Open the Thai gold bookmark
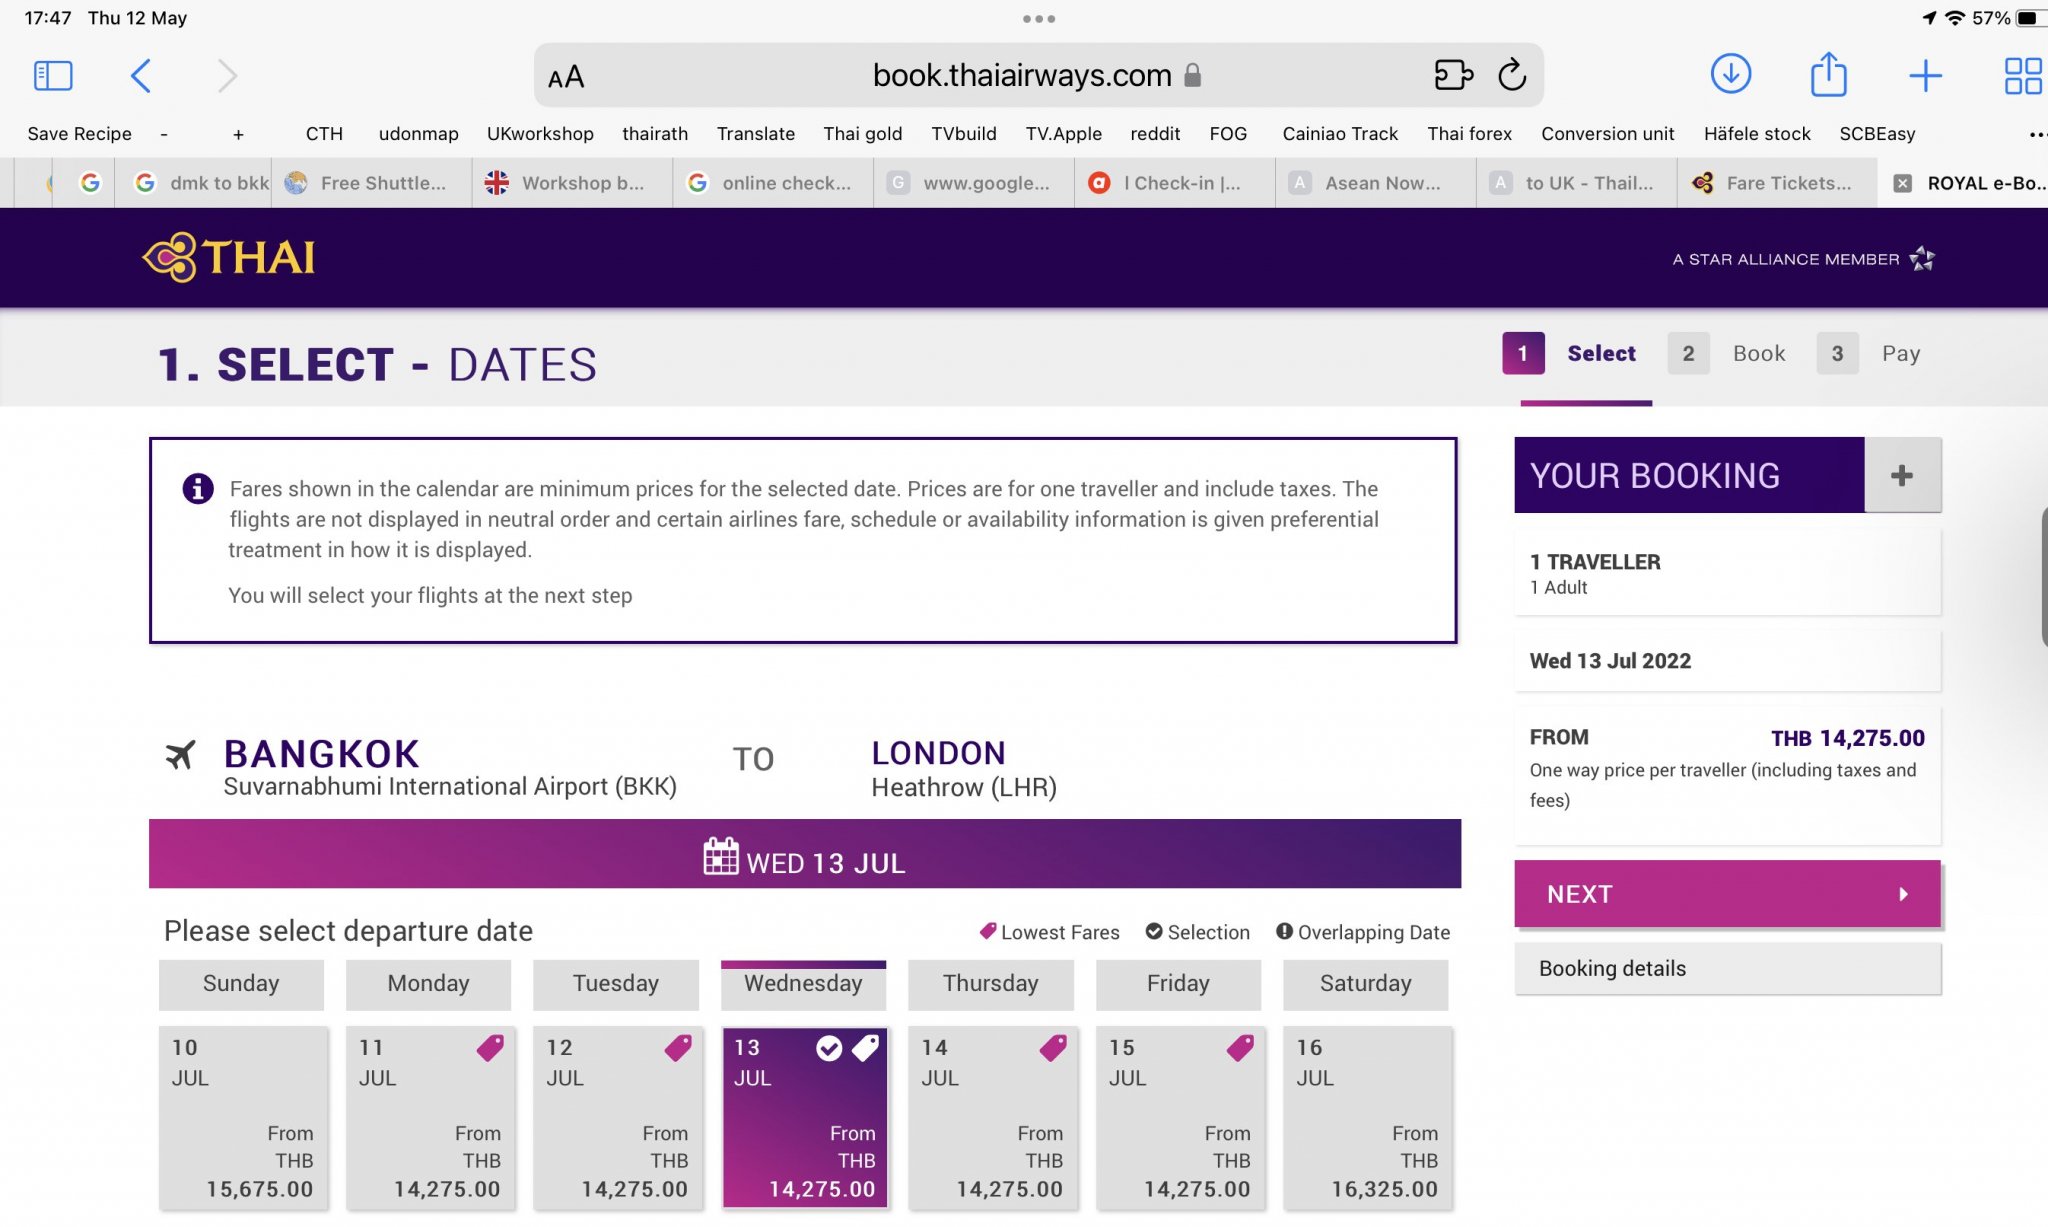This screenshot has height=1227, width=2048. click(862, 134)
